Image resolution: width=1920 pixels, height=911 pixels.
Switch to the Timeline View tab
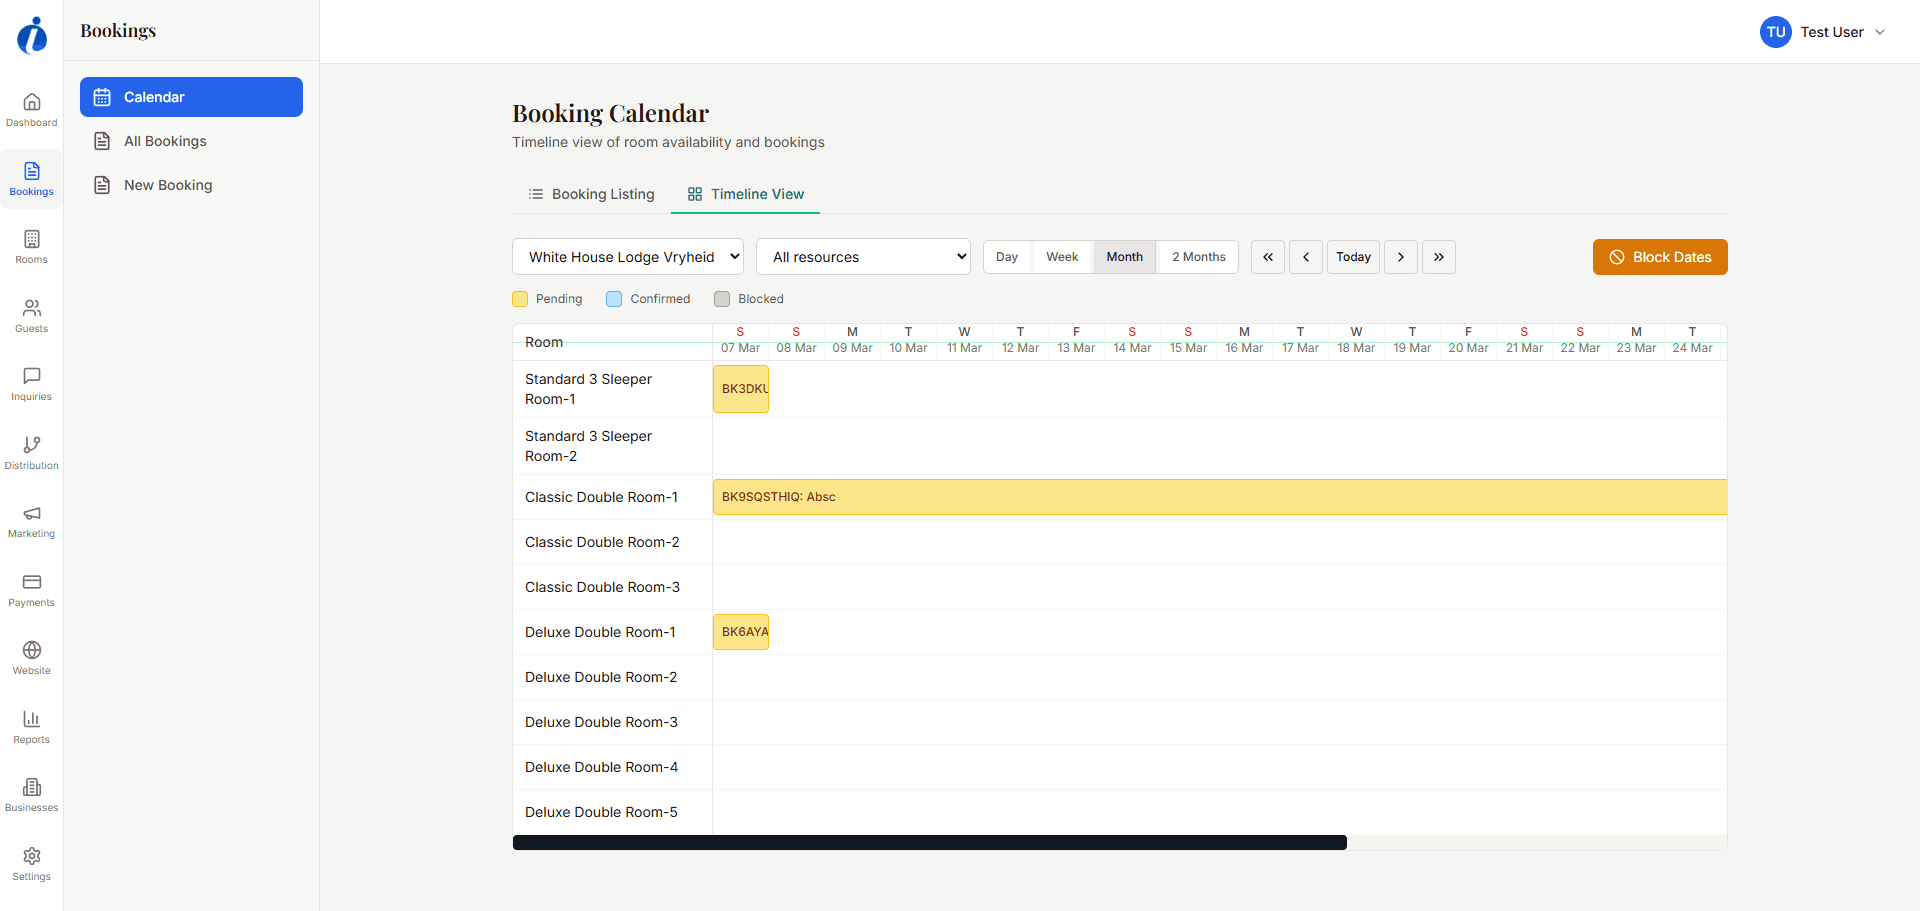[x=745, y=194]
